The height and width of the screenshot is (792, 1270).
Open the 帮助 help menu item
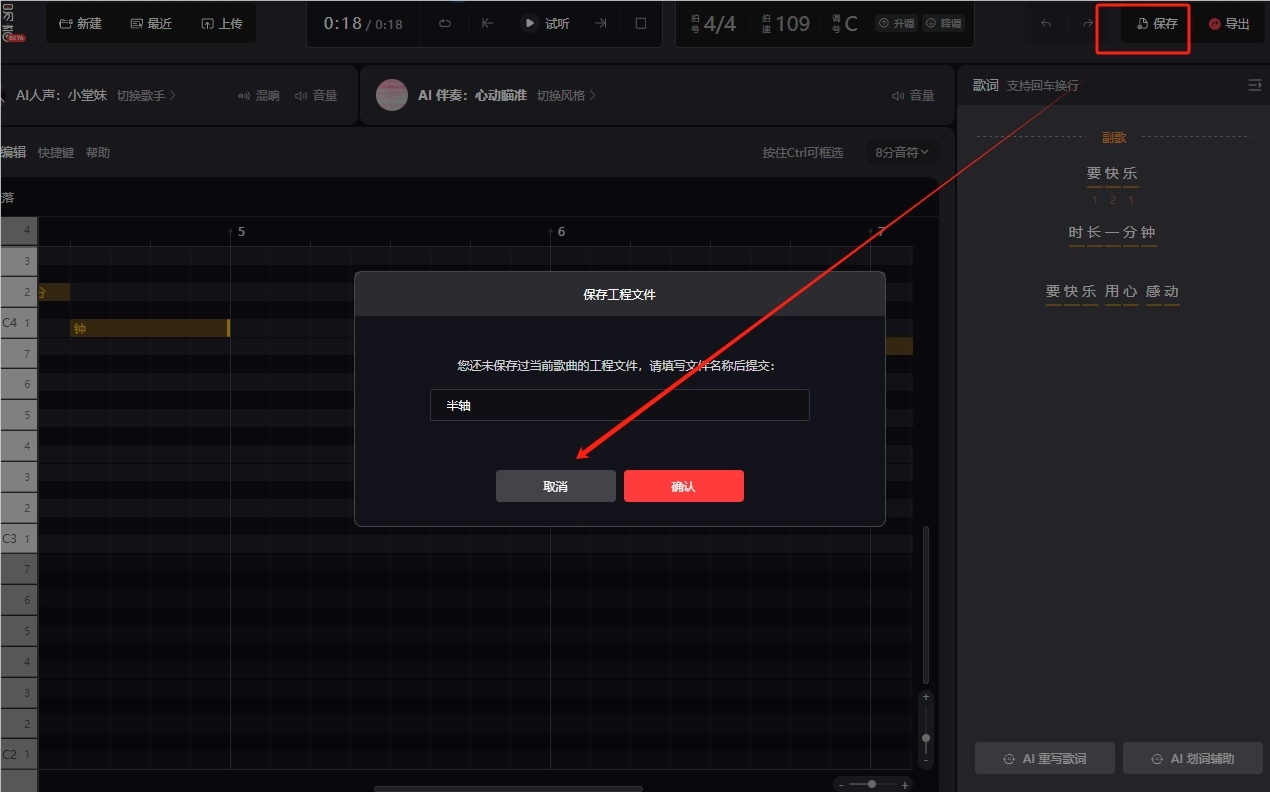[98, 152]
